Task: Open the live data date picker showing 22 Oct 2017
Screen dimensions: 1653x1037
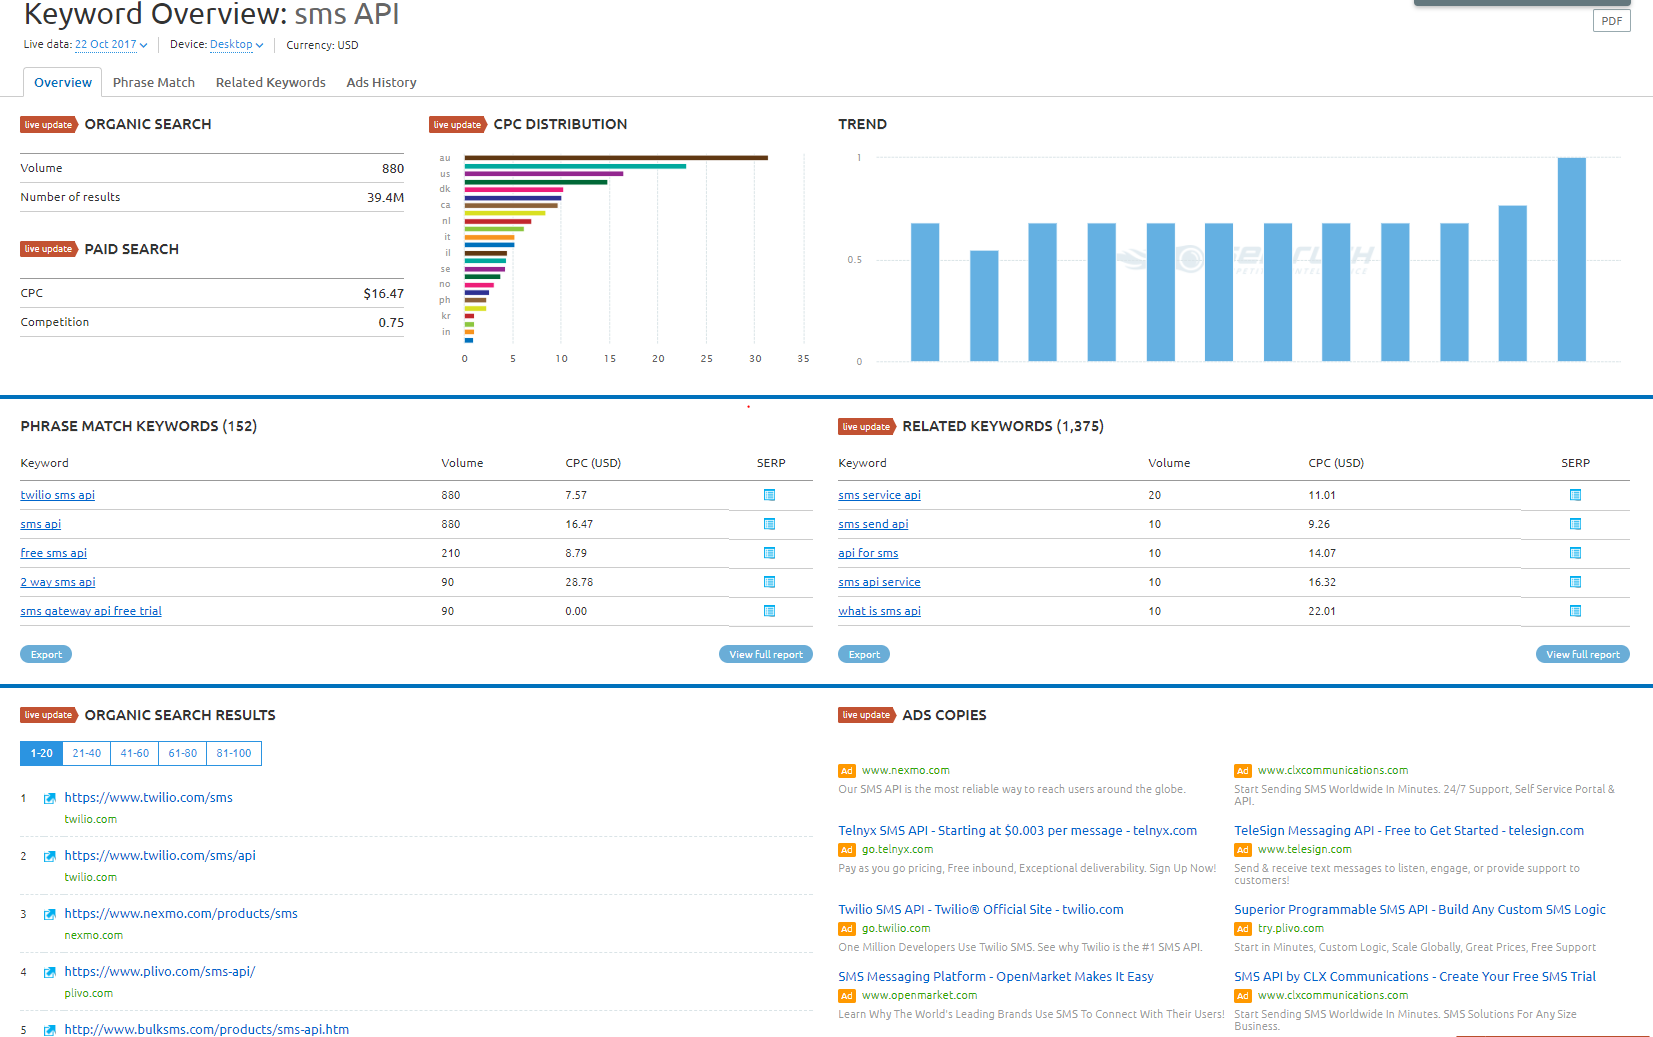Action: click(110, 44)
